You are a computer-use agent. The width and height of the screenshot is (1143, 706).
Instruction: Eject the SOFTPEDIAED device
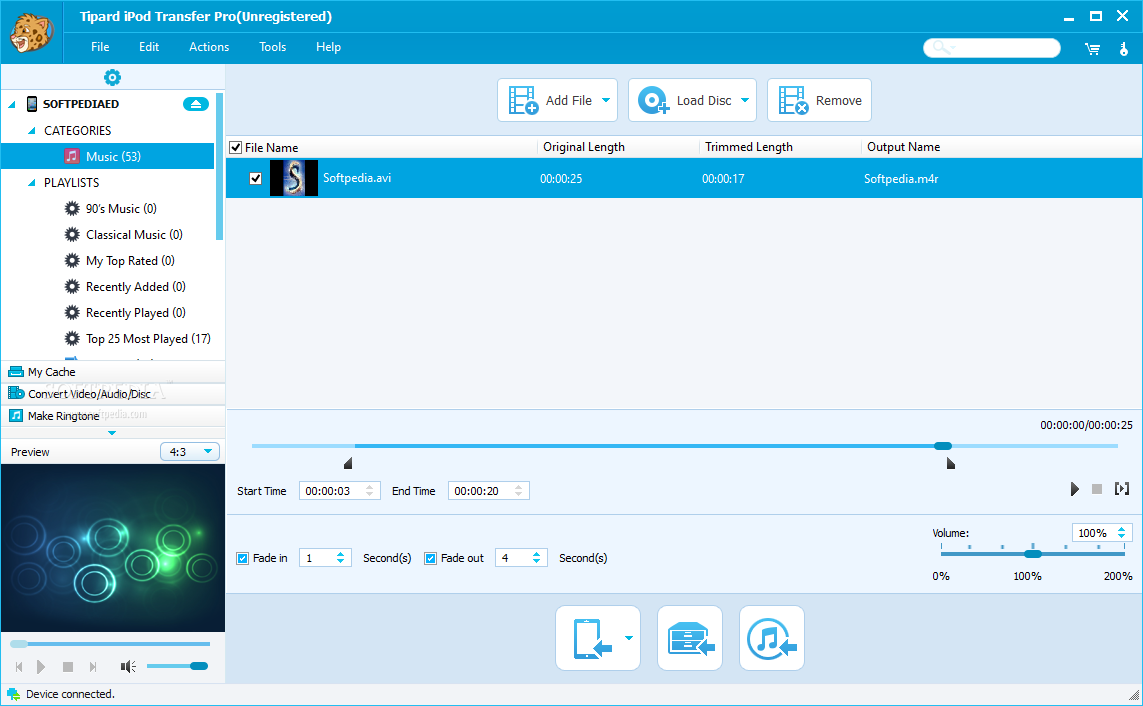[x=195, y=104]
